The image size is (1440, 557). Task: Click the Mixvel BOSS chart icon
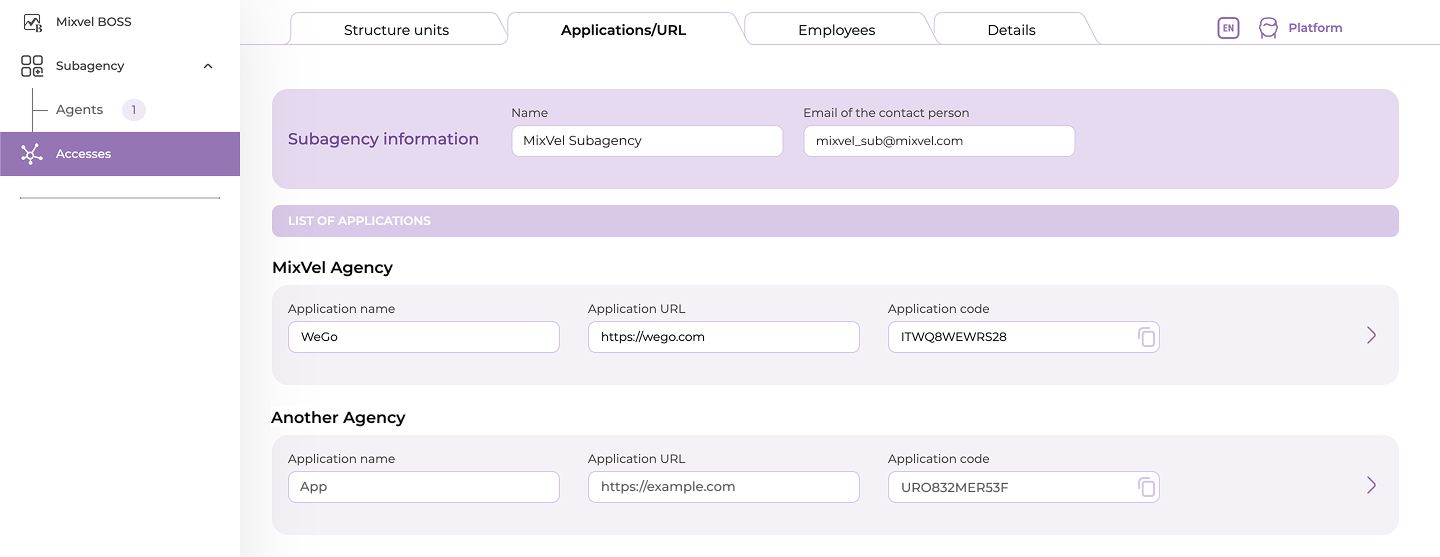pyautogui.click(x=32, y=22)
